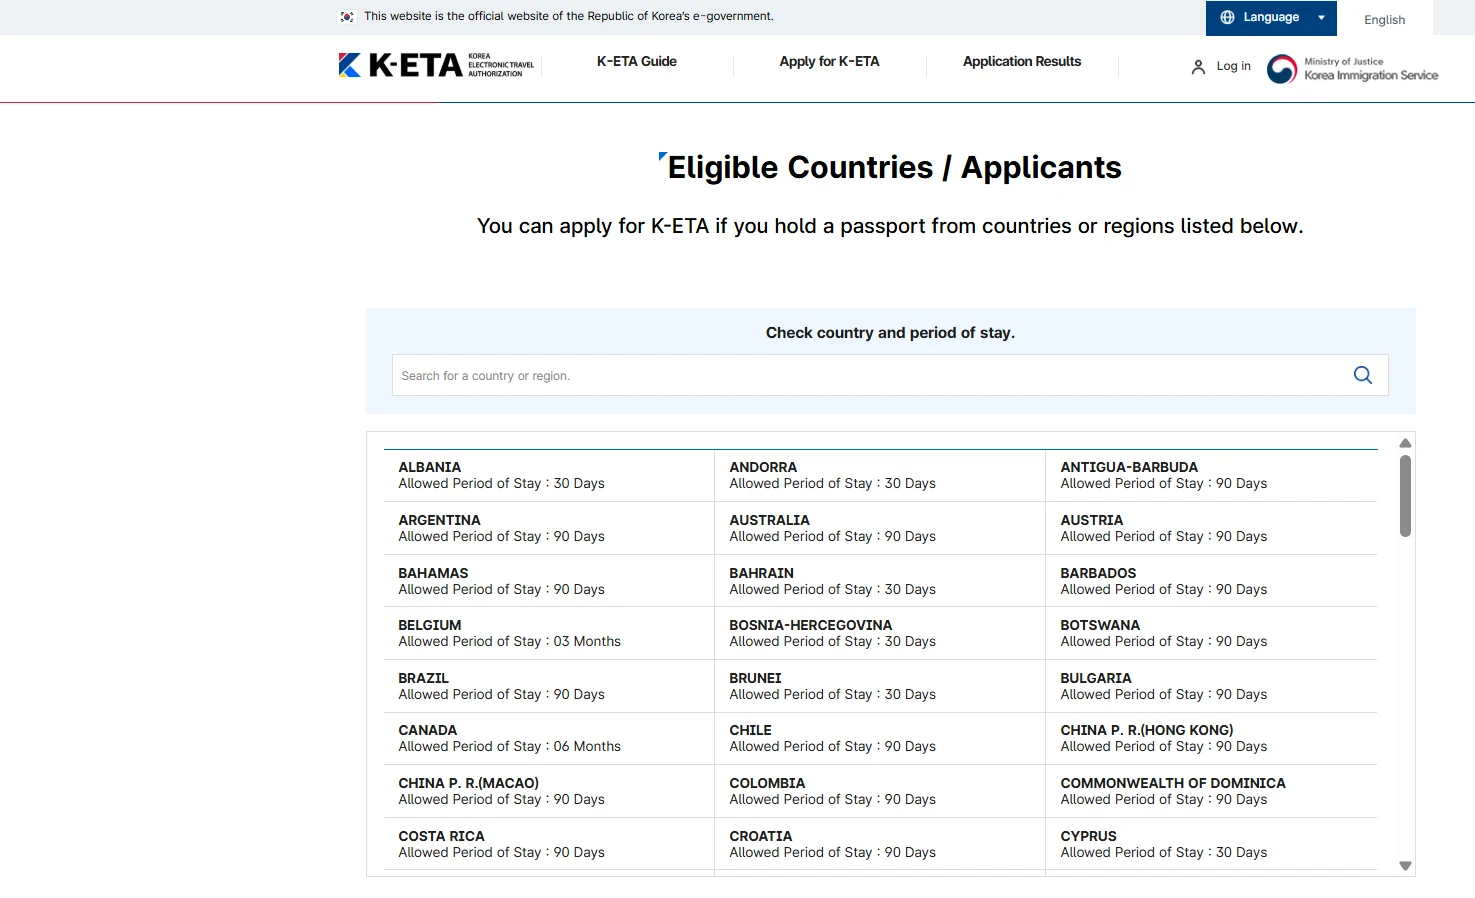Select AUSTRALIA in the country list

[880, 528]
